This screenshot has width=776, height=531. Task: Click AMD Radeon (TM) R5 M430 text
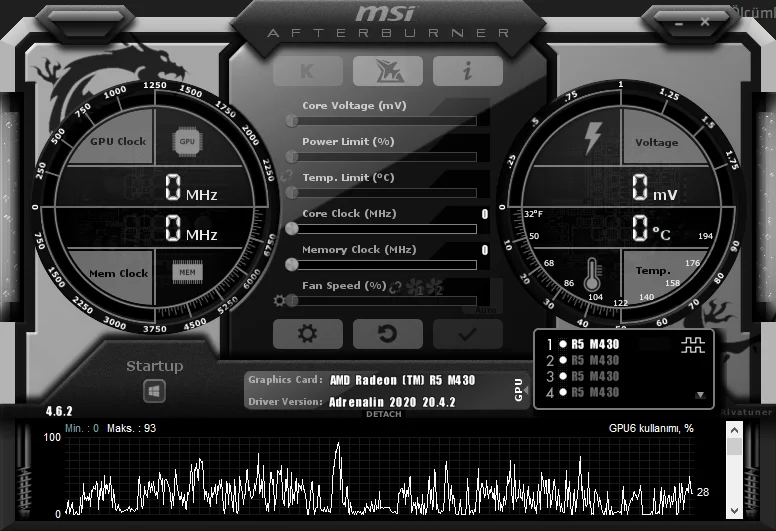(402, 380)
